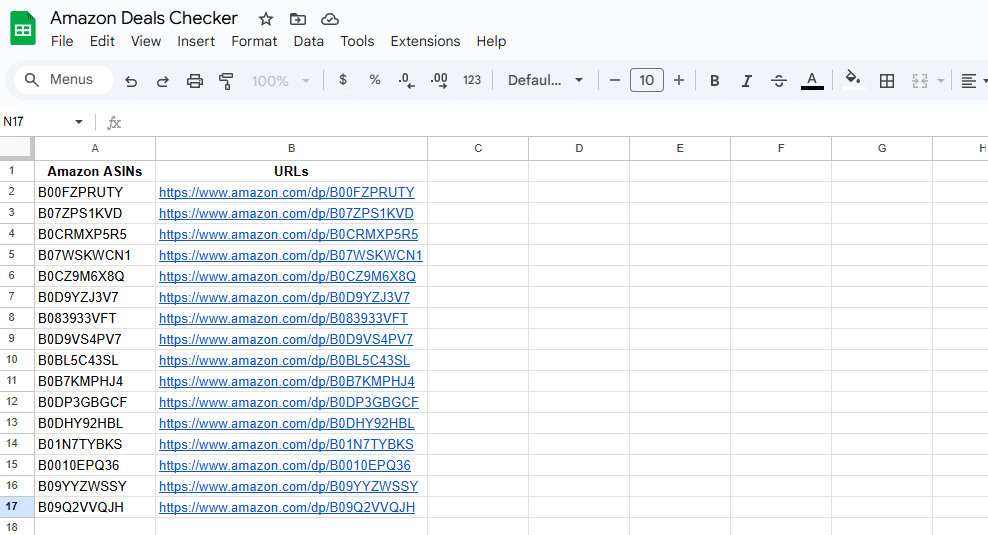Open the Extensions menu
The height and width of the screenshot is (535, 988).
[425, 41]
